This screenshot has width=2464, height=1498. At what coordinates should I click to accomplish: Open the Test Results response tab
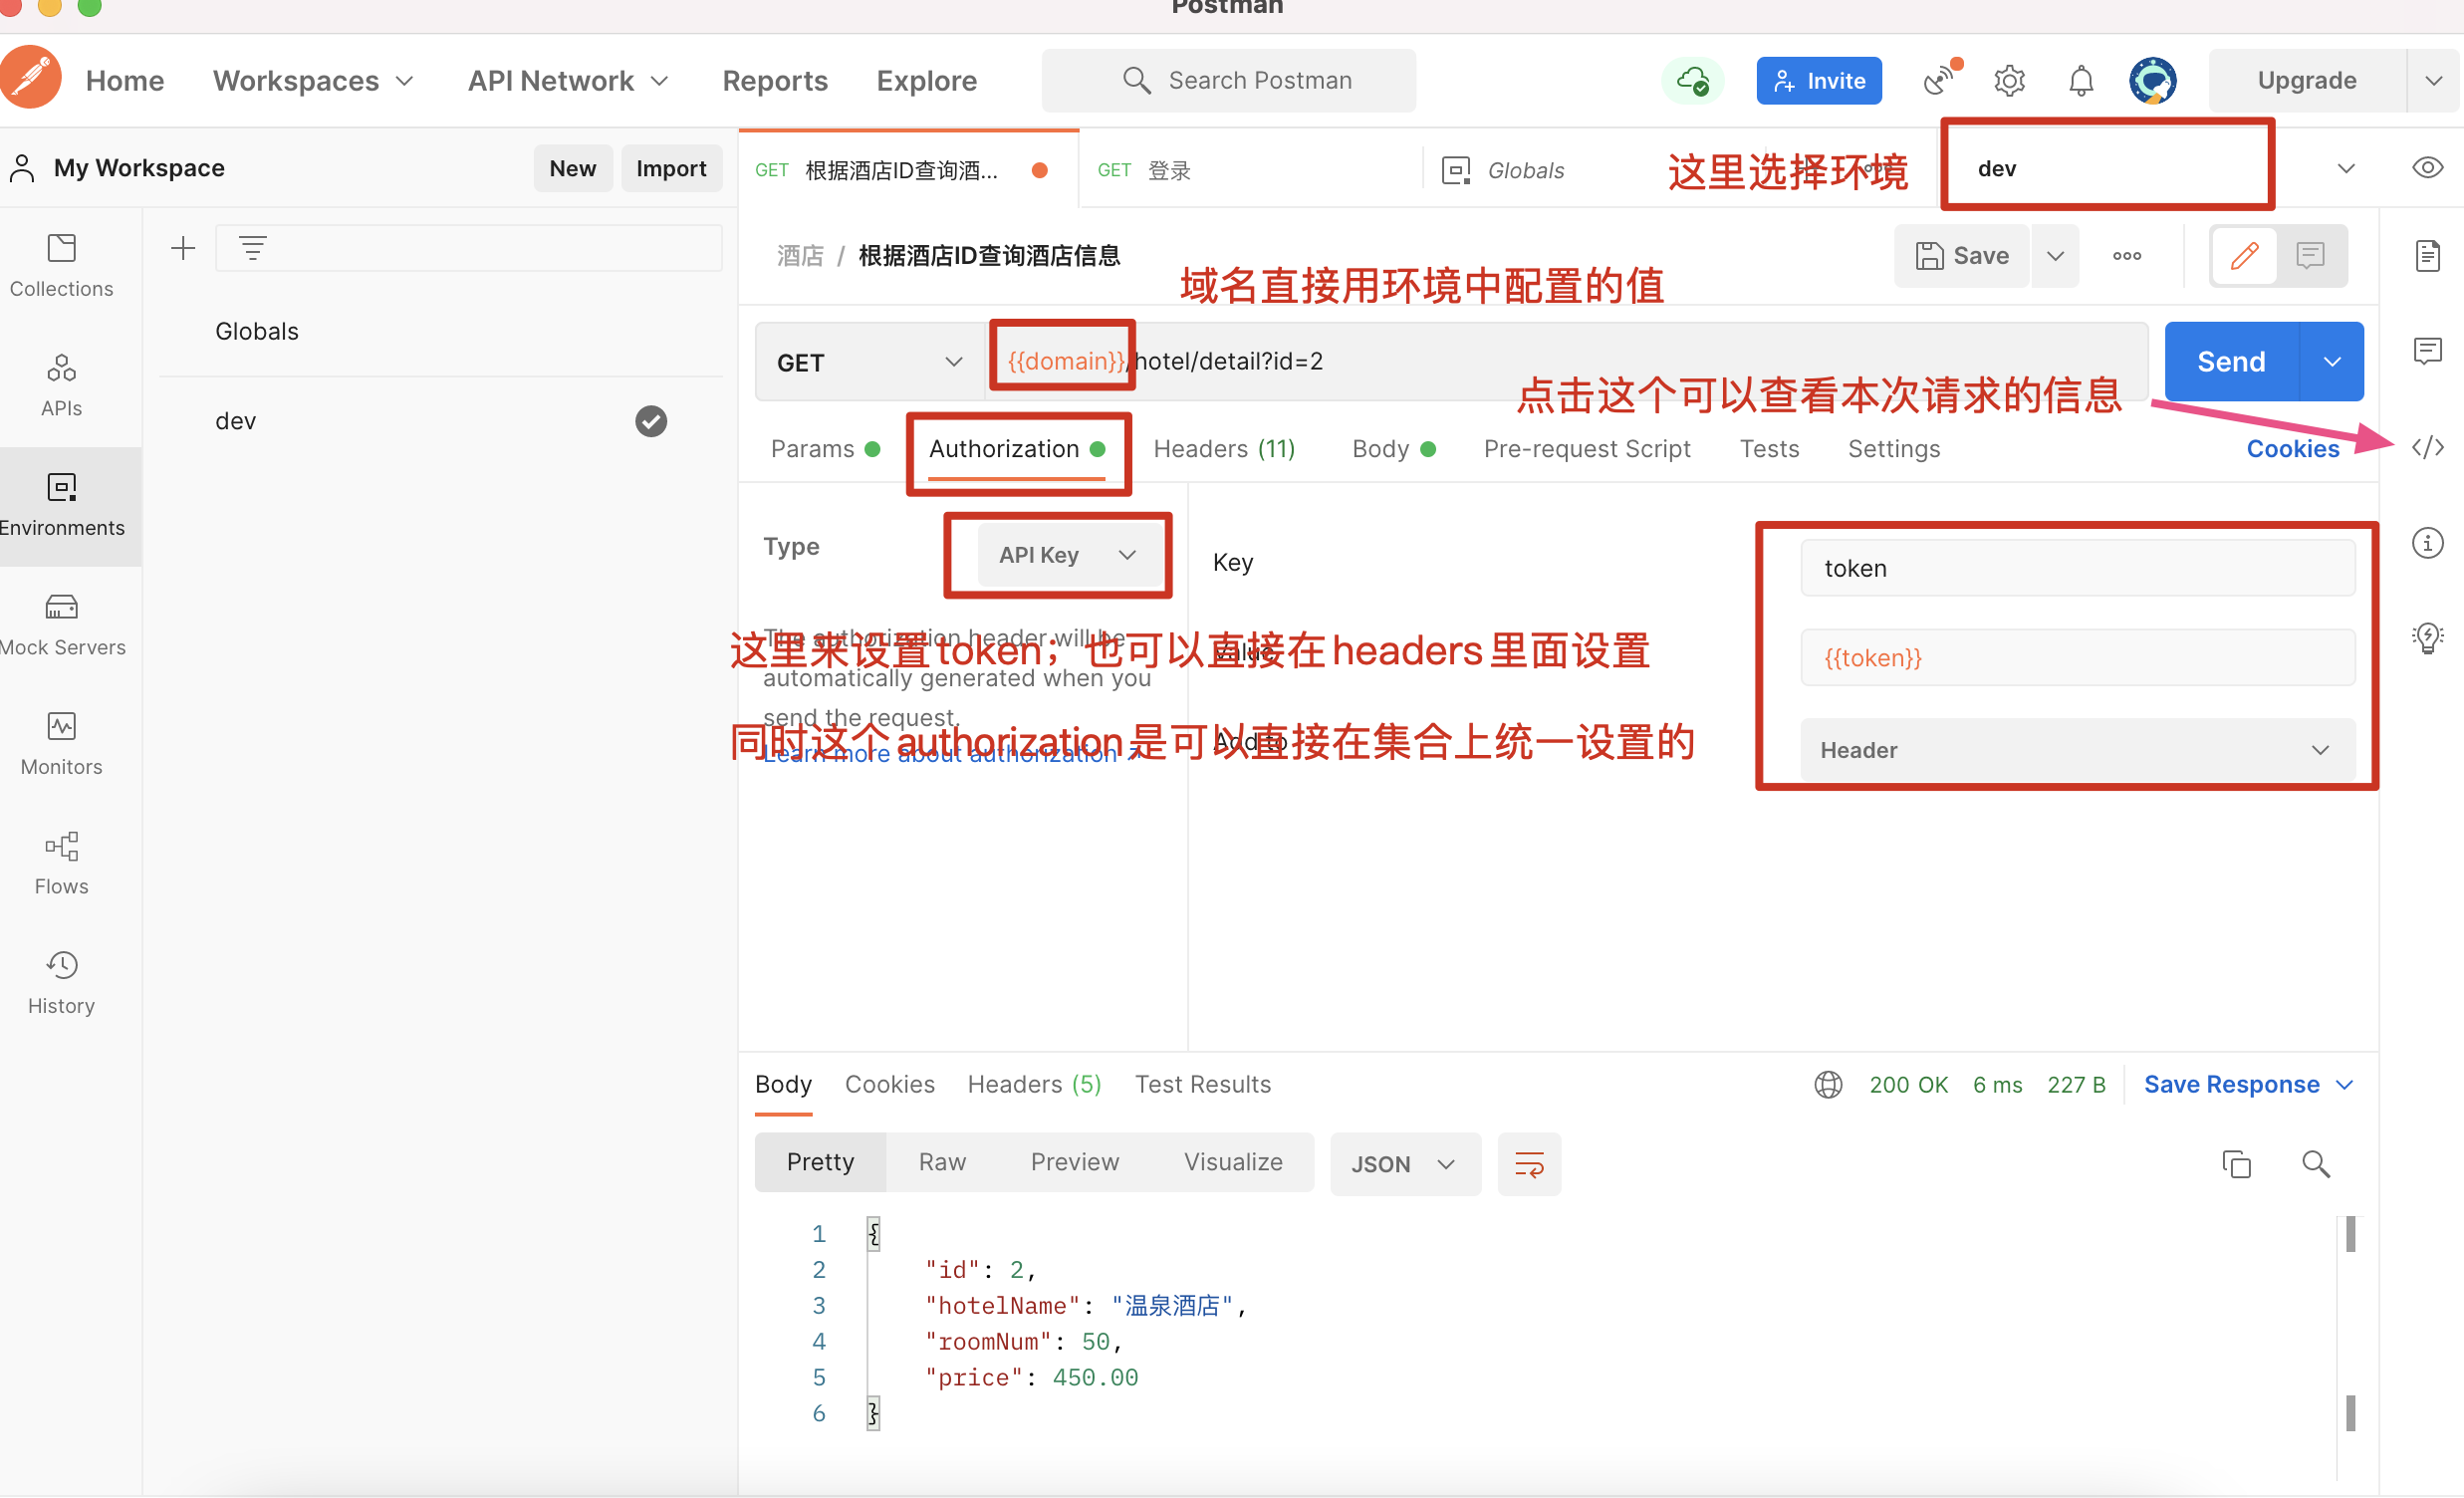1203,1085
